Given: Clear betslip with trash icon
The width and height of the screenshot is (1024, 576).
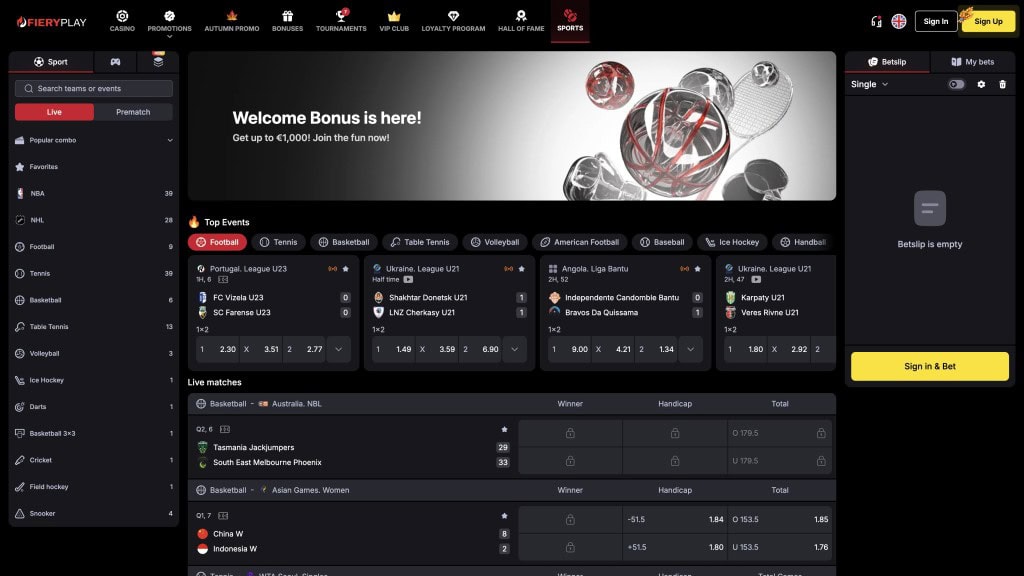Looking at the screenshot, I should [x=1002, y=84].
